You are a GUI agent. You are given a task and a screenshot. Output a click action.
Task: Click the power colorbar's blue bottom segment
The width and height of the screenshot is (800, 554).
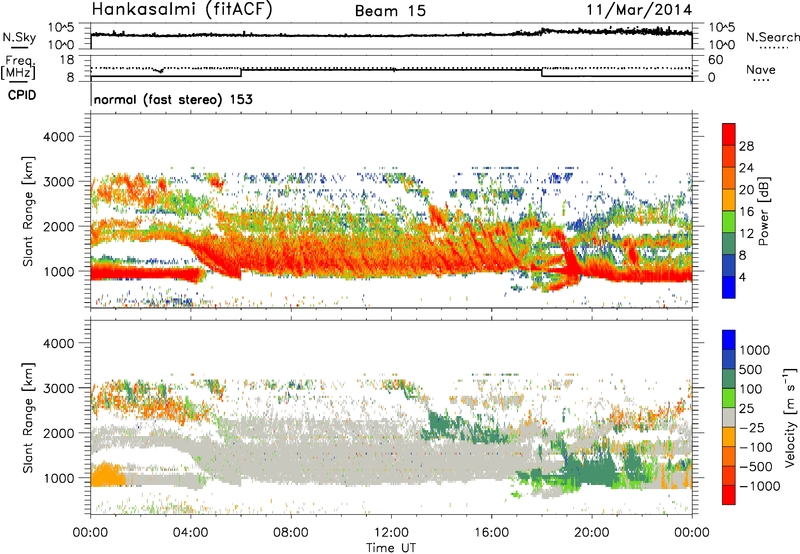729,287
